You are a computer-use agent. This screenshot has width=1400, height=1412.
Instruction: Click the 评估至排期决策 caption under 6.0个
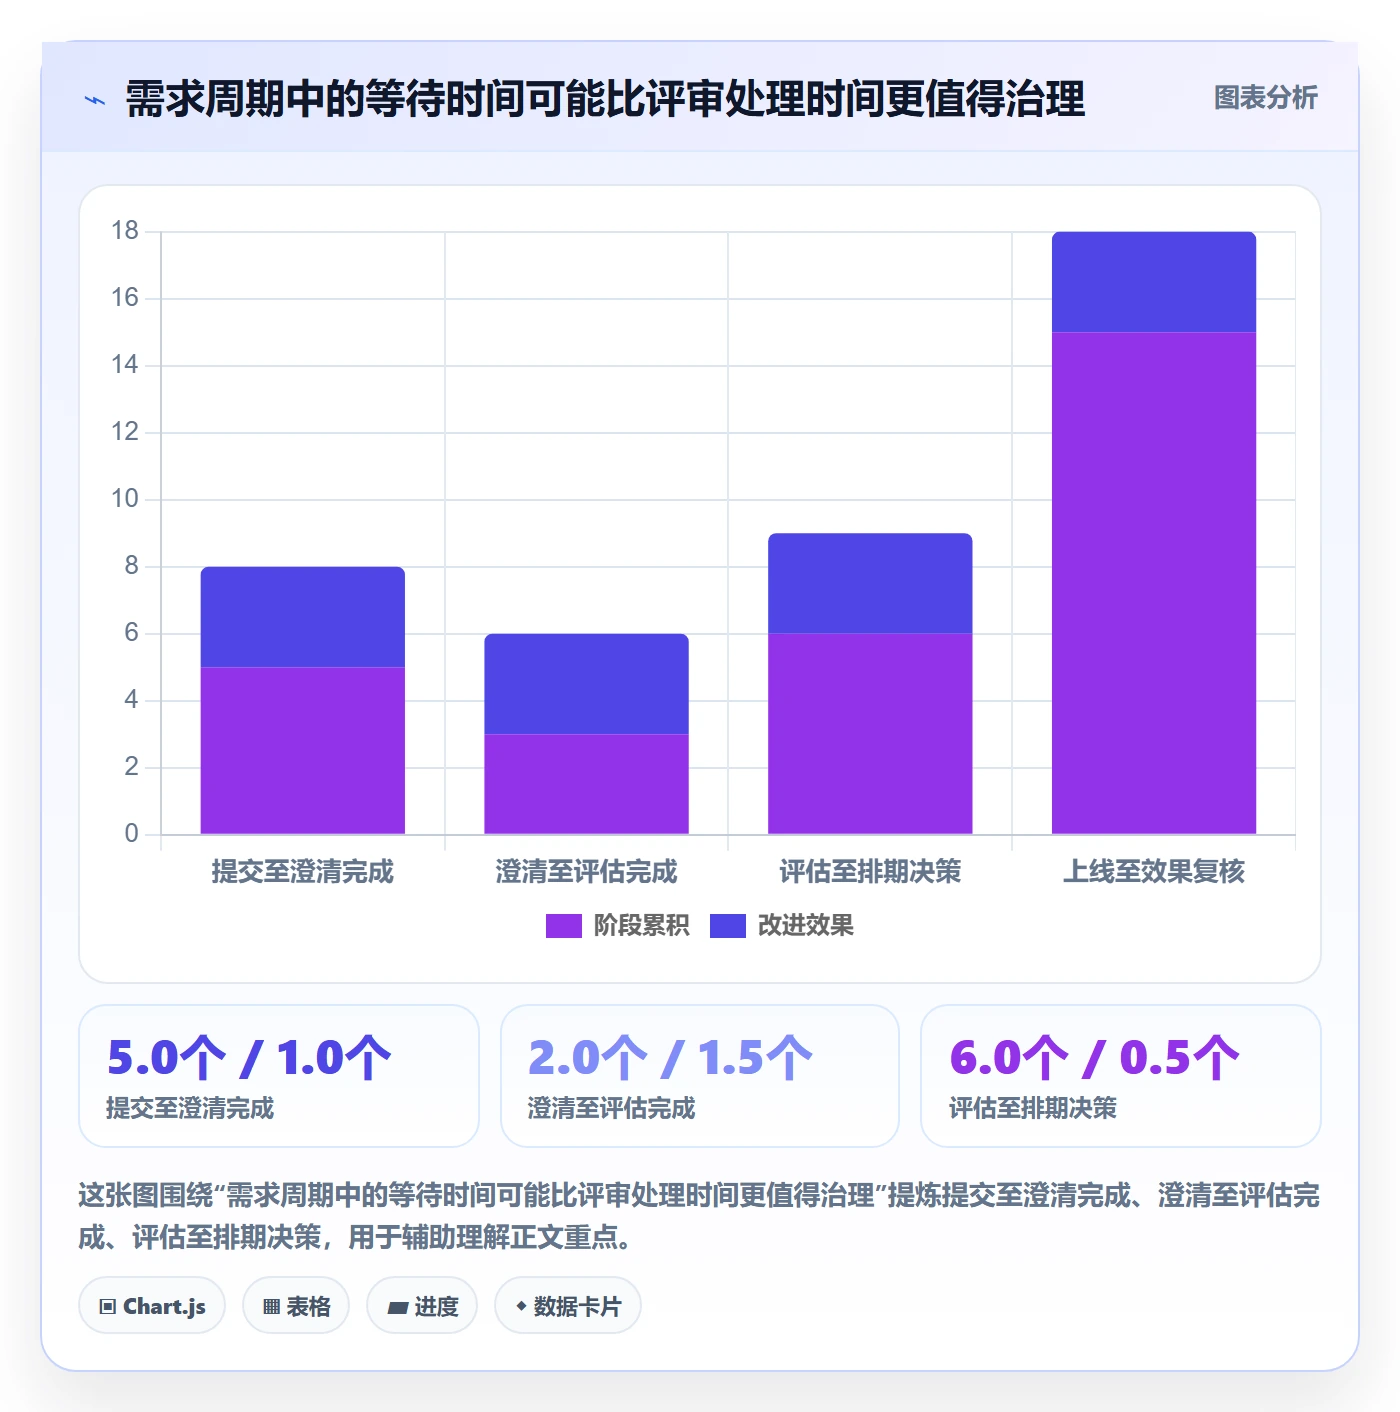pyautogui.click(x=1033, y=1108)
